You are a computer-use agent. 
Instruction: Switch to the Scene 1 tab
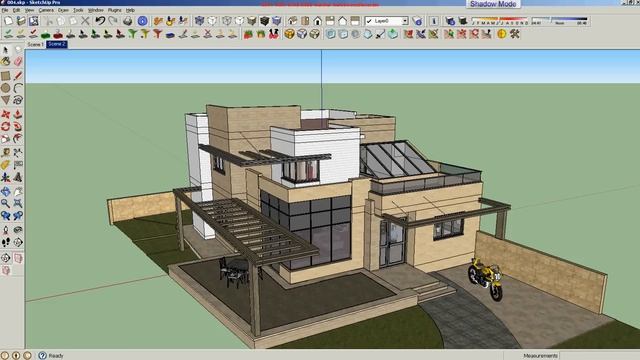[x=36, y=44]
